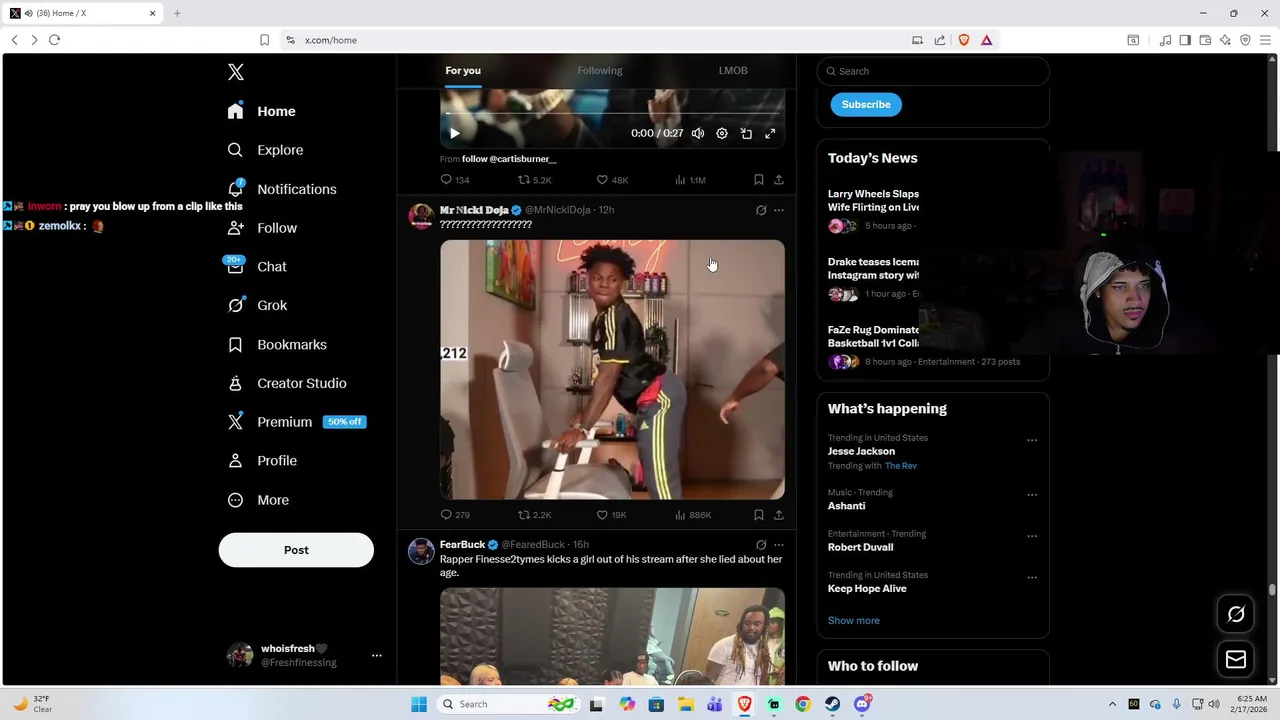Open Bookmarks in the sidebar
This screenshot has width=1280, height=720.
[277, 344]
